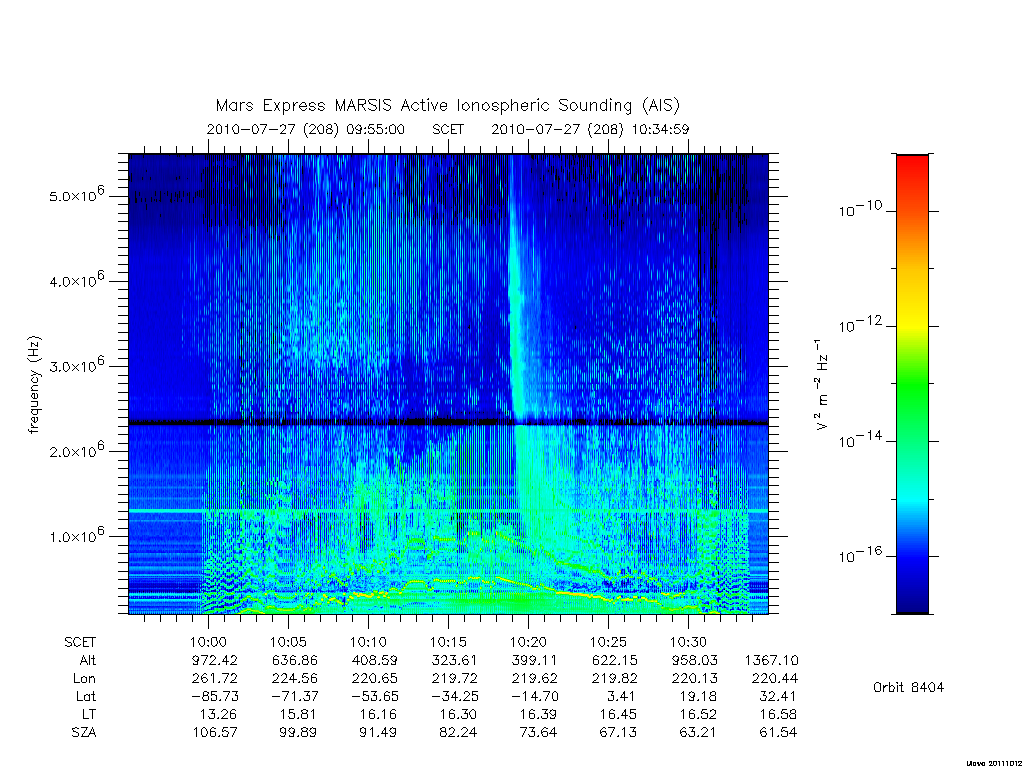Click the SZA value 73.64
The height and width of the screenshot is (768, 1024).
point(537,732)
